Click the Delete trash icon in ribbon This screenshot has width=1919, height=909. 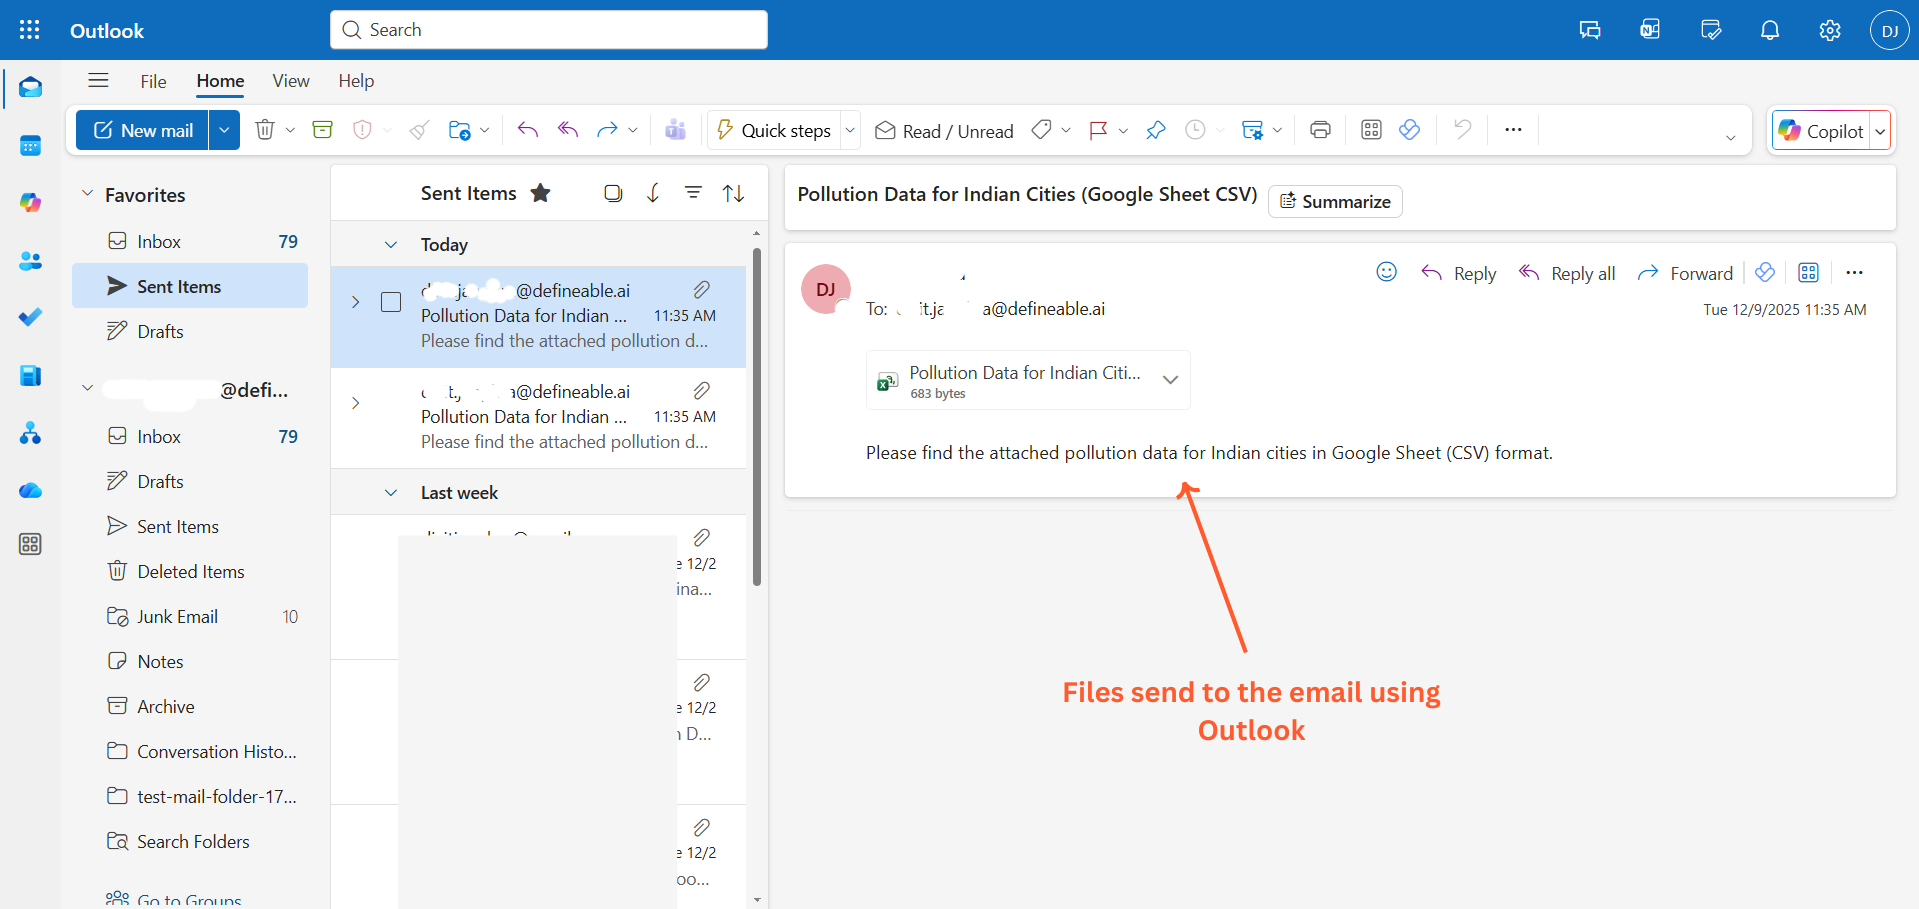coord(265,130)
